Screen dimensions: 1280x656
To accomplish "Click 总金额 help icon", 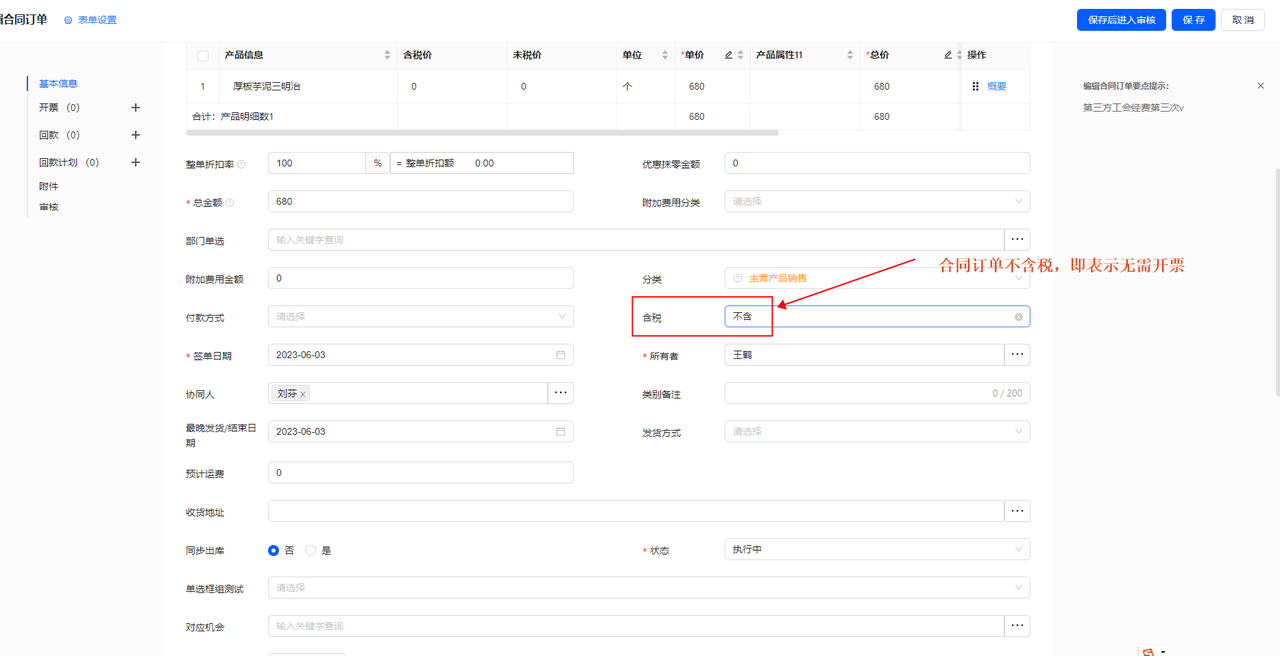I will pos(230,202).
